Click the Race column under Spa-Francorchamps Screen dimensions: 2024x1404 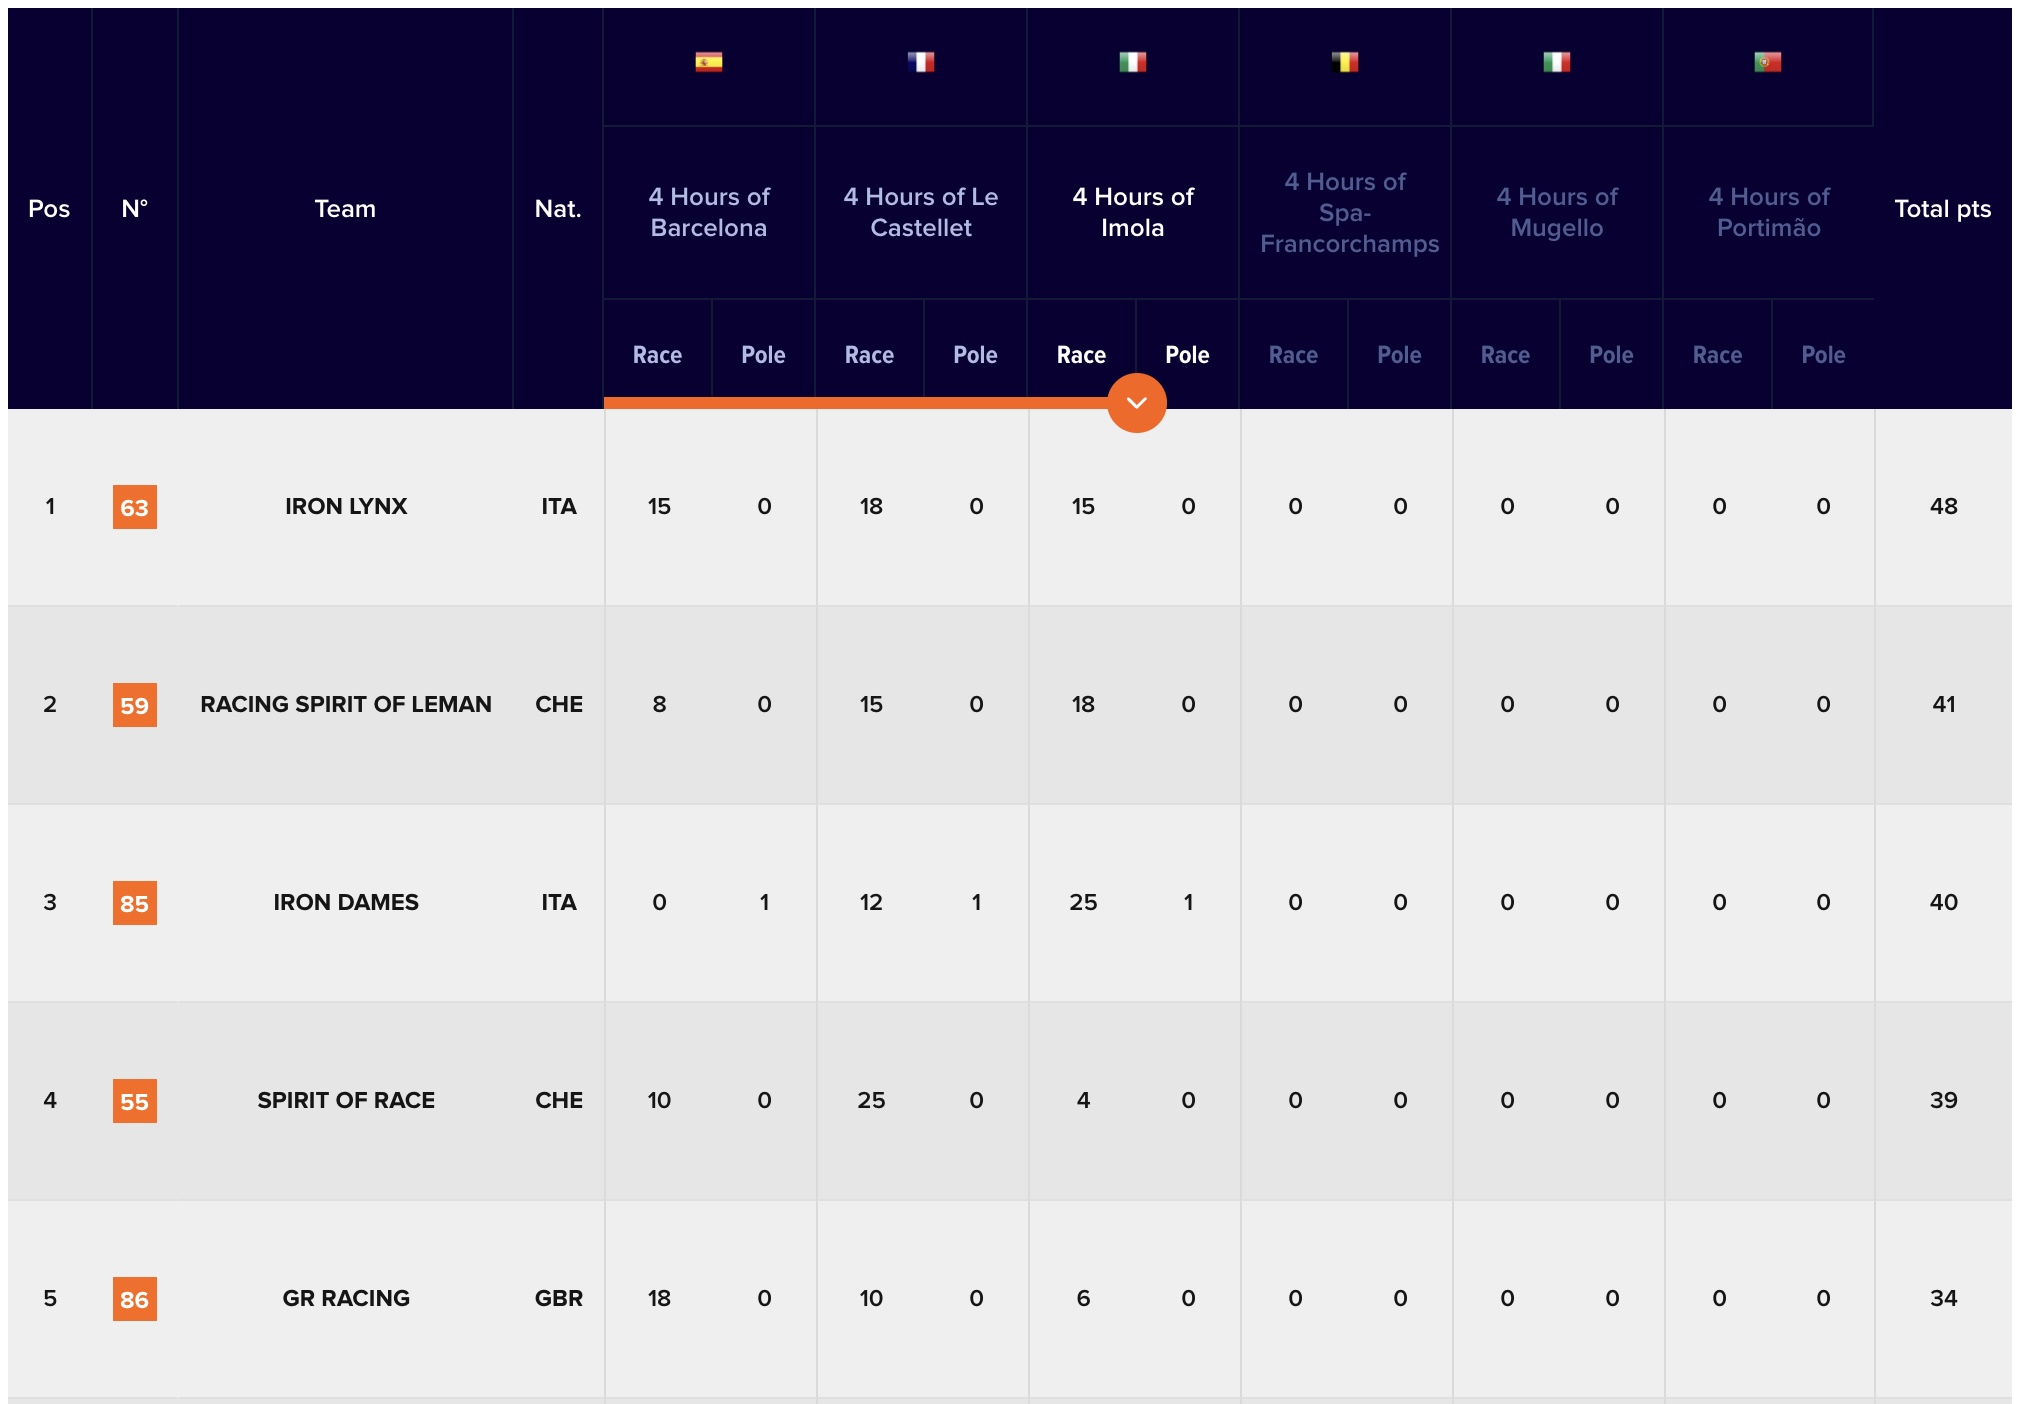tap(1293, 355)
